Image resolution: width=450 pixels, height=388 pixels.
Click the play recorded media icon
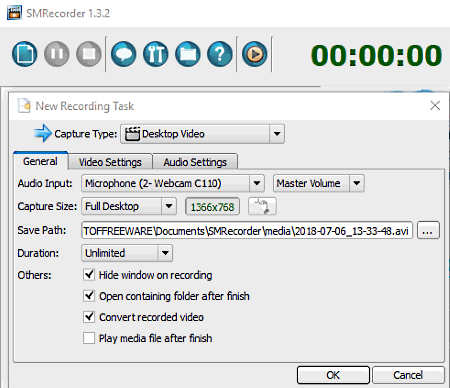[x=255, y=54]
